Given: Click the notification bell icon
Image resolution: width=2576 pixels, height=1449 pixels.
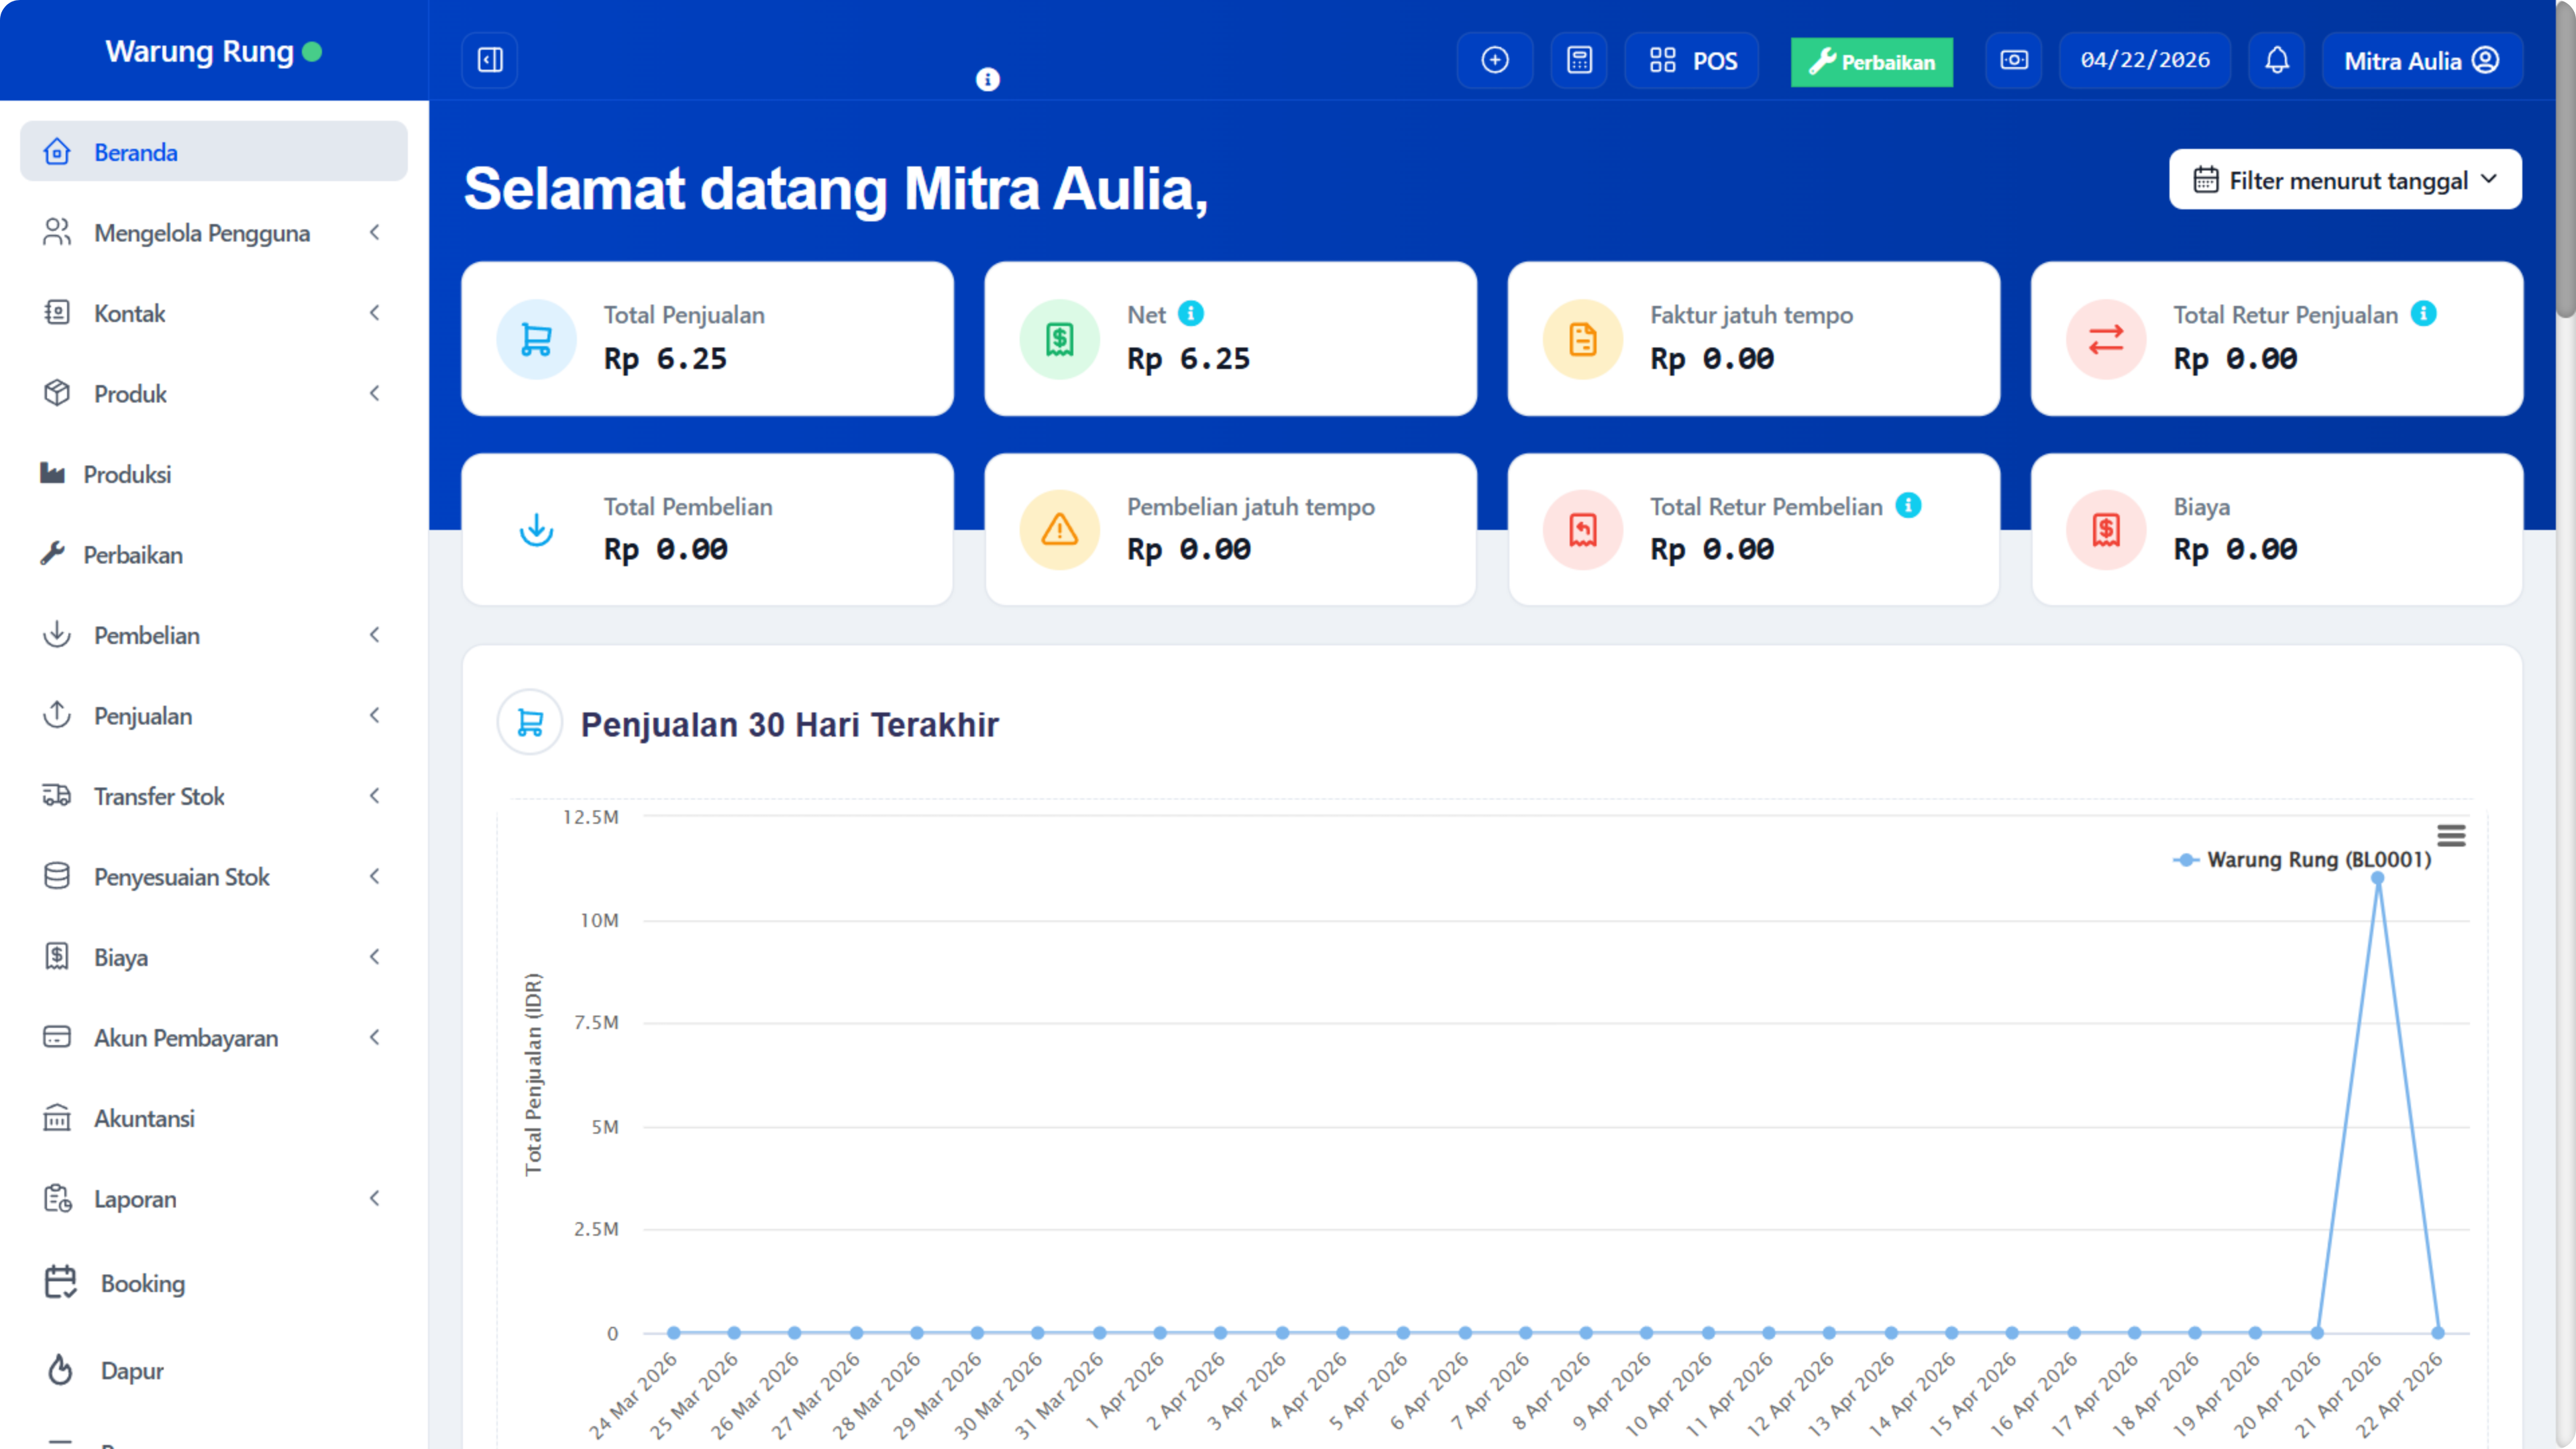Looking at the screenshot, I should pos(2277,60).
